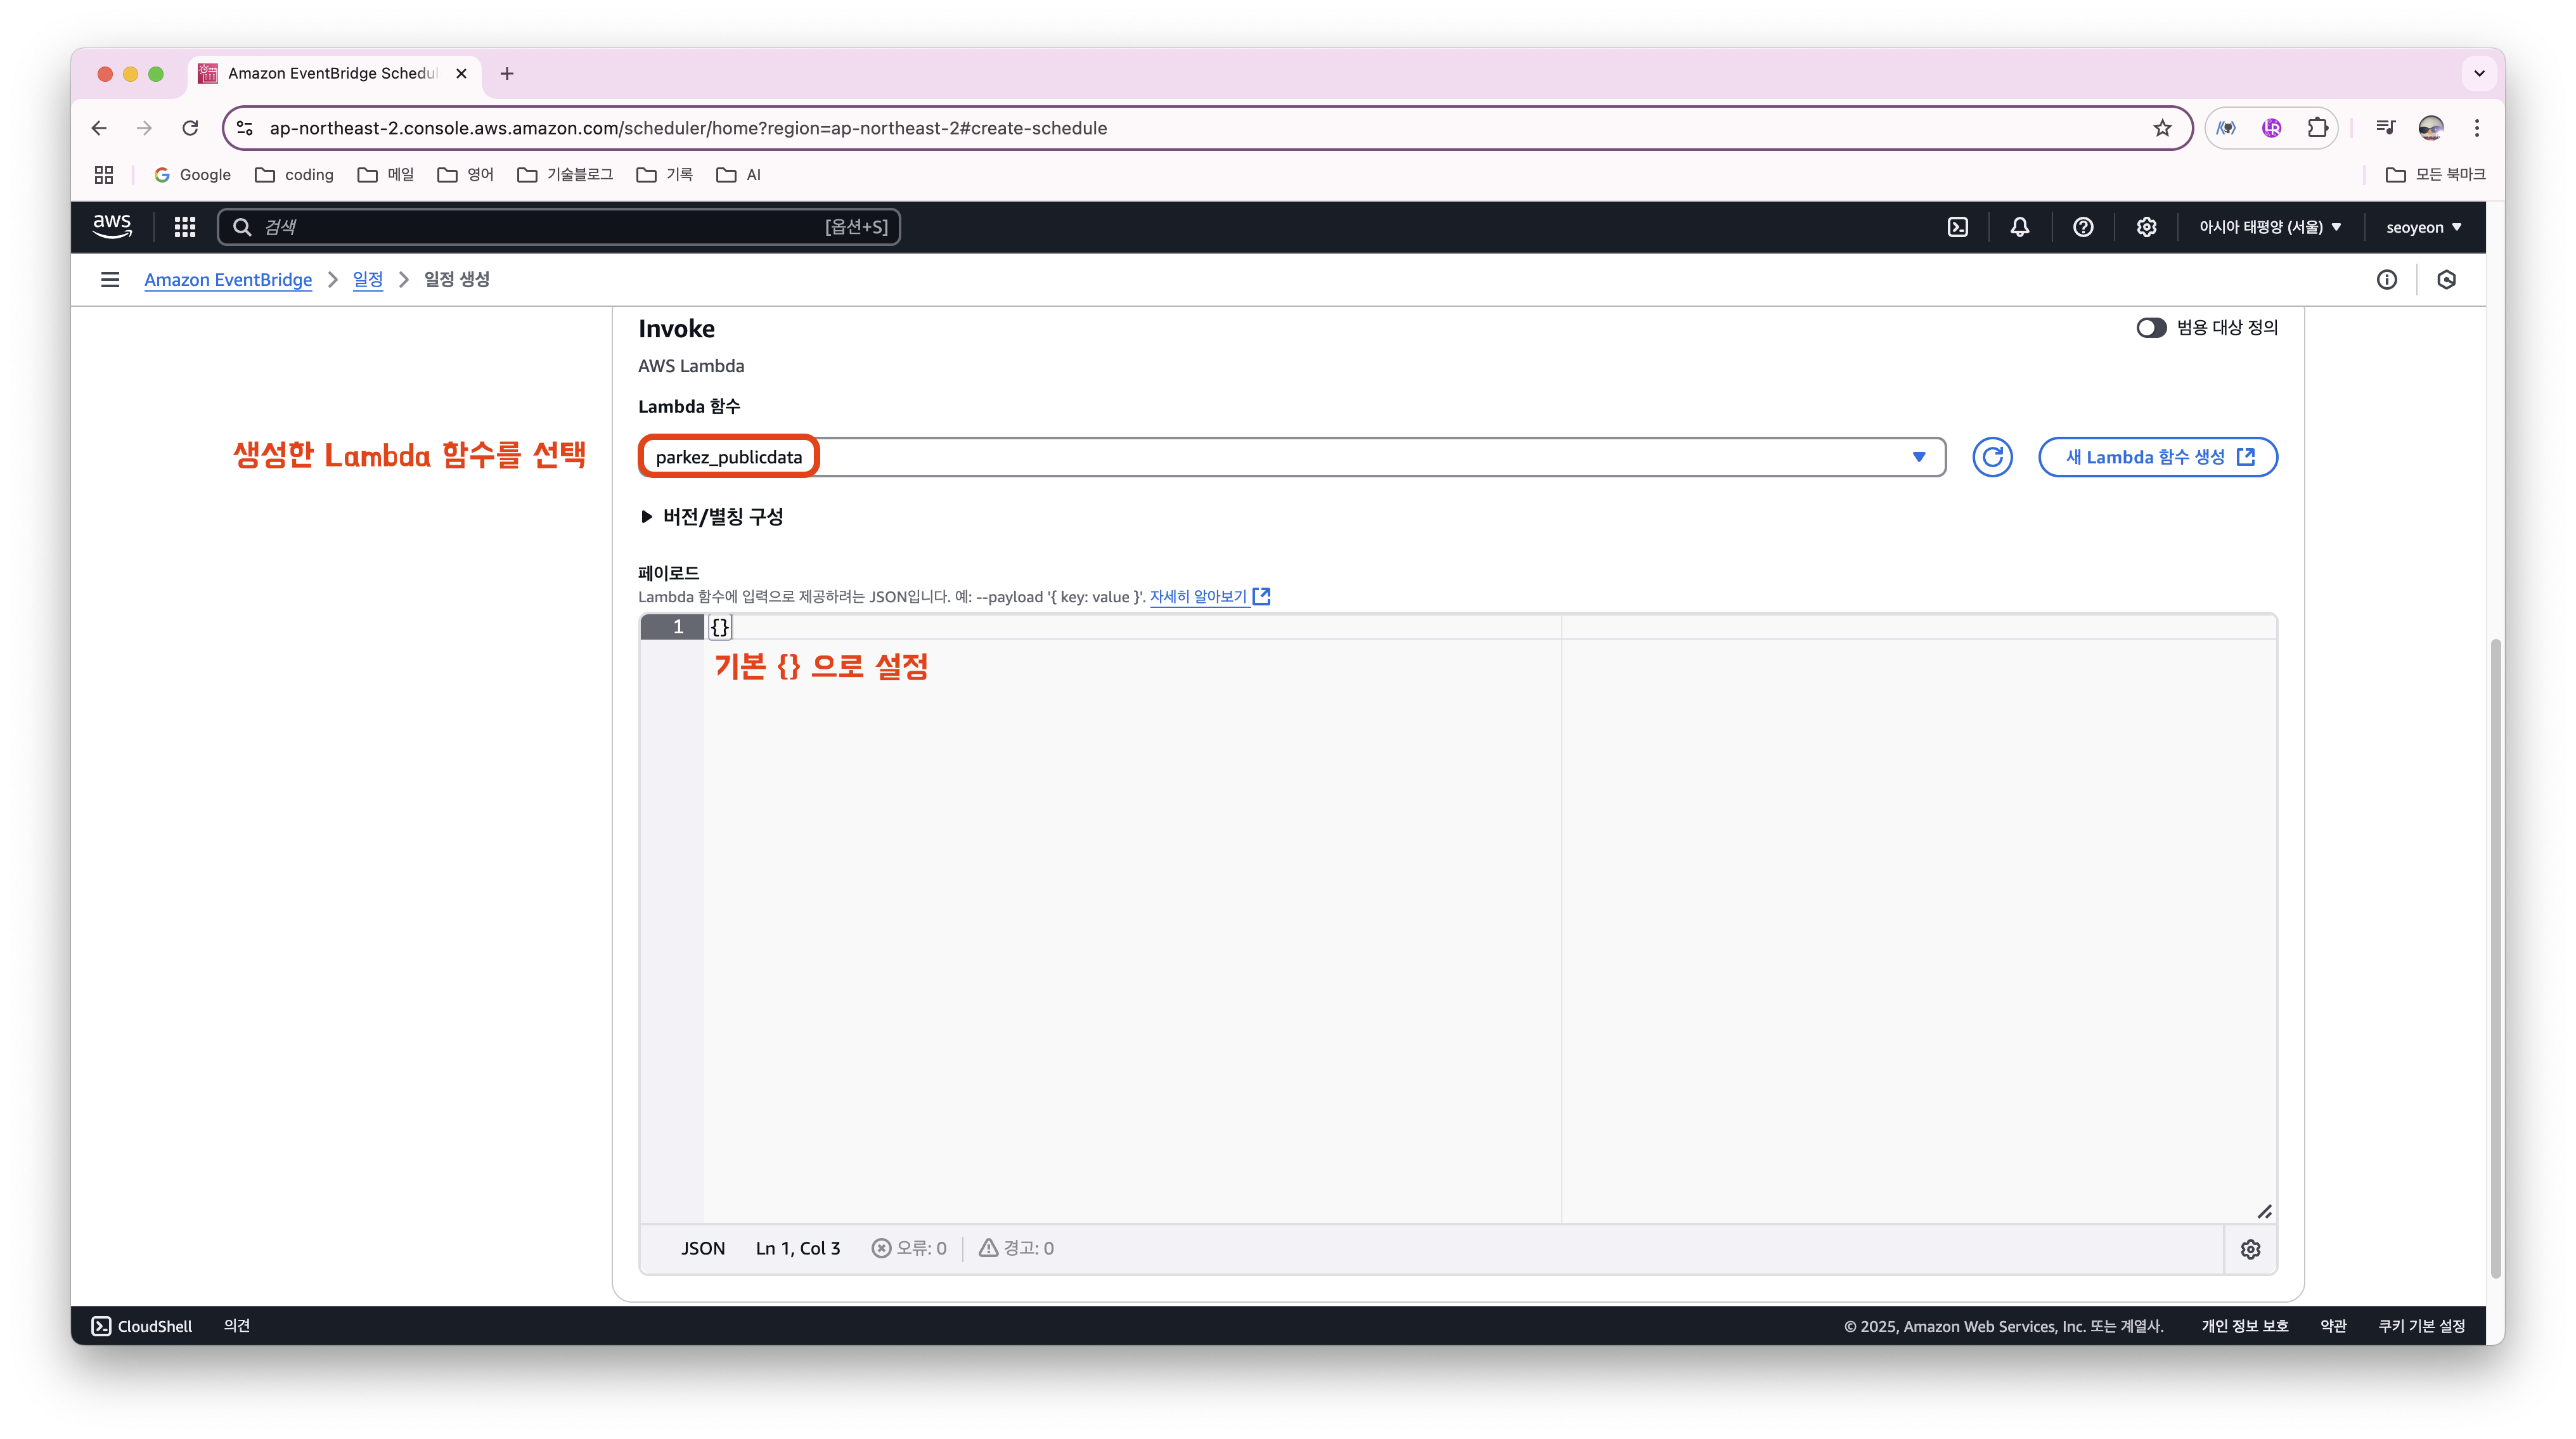Open 쿠키 기본 설정 footer link
The image size is (2576, 1439).
[2421, 1326]
